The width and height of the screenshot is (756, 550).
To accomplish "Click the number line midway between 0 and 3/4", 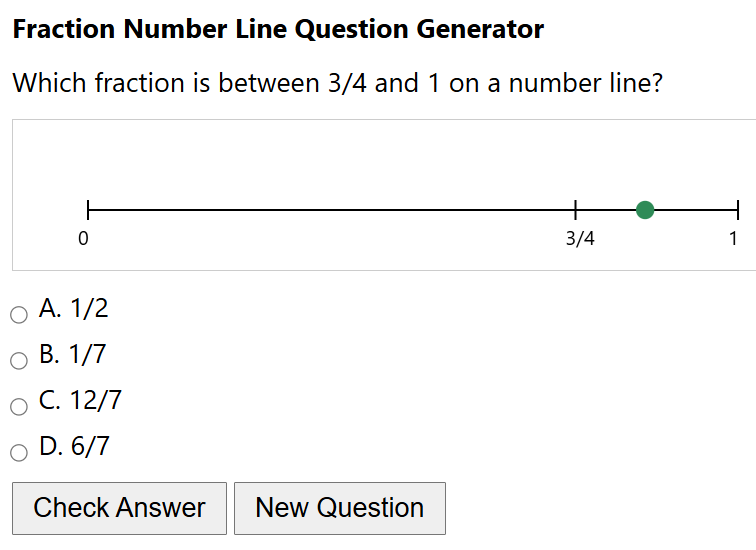I will 332,210.
